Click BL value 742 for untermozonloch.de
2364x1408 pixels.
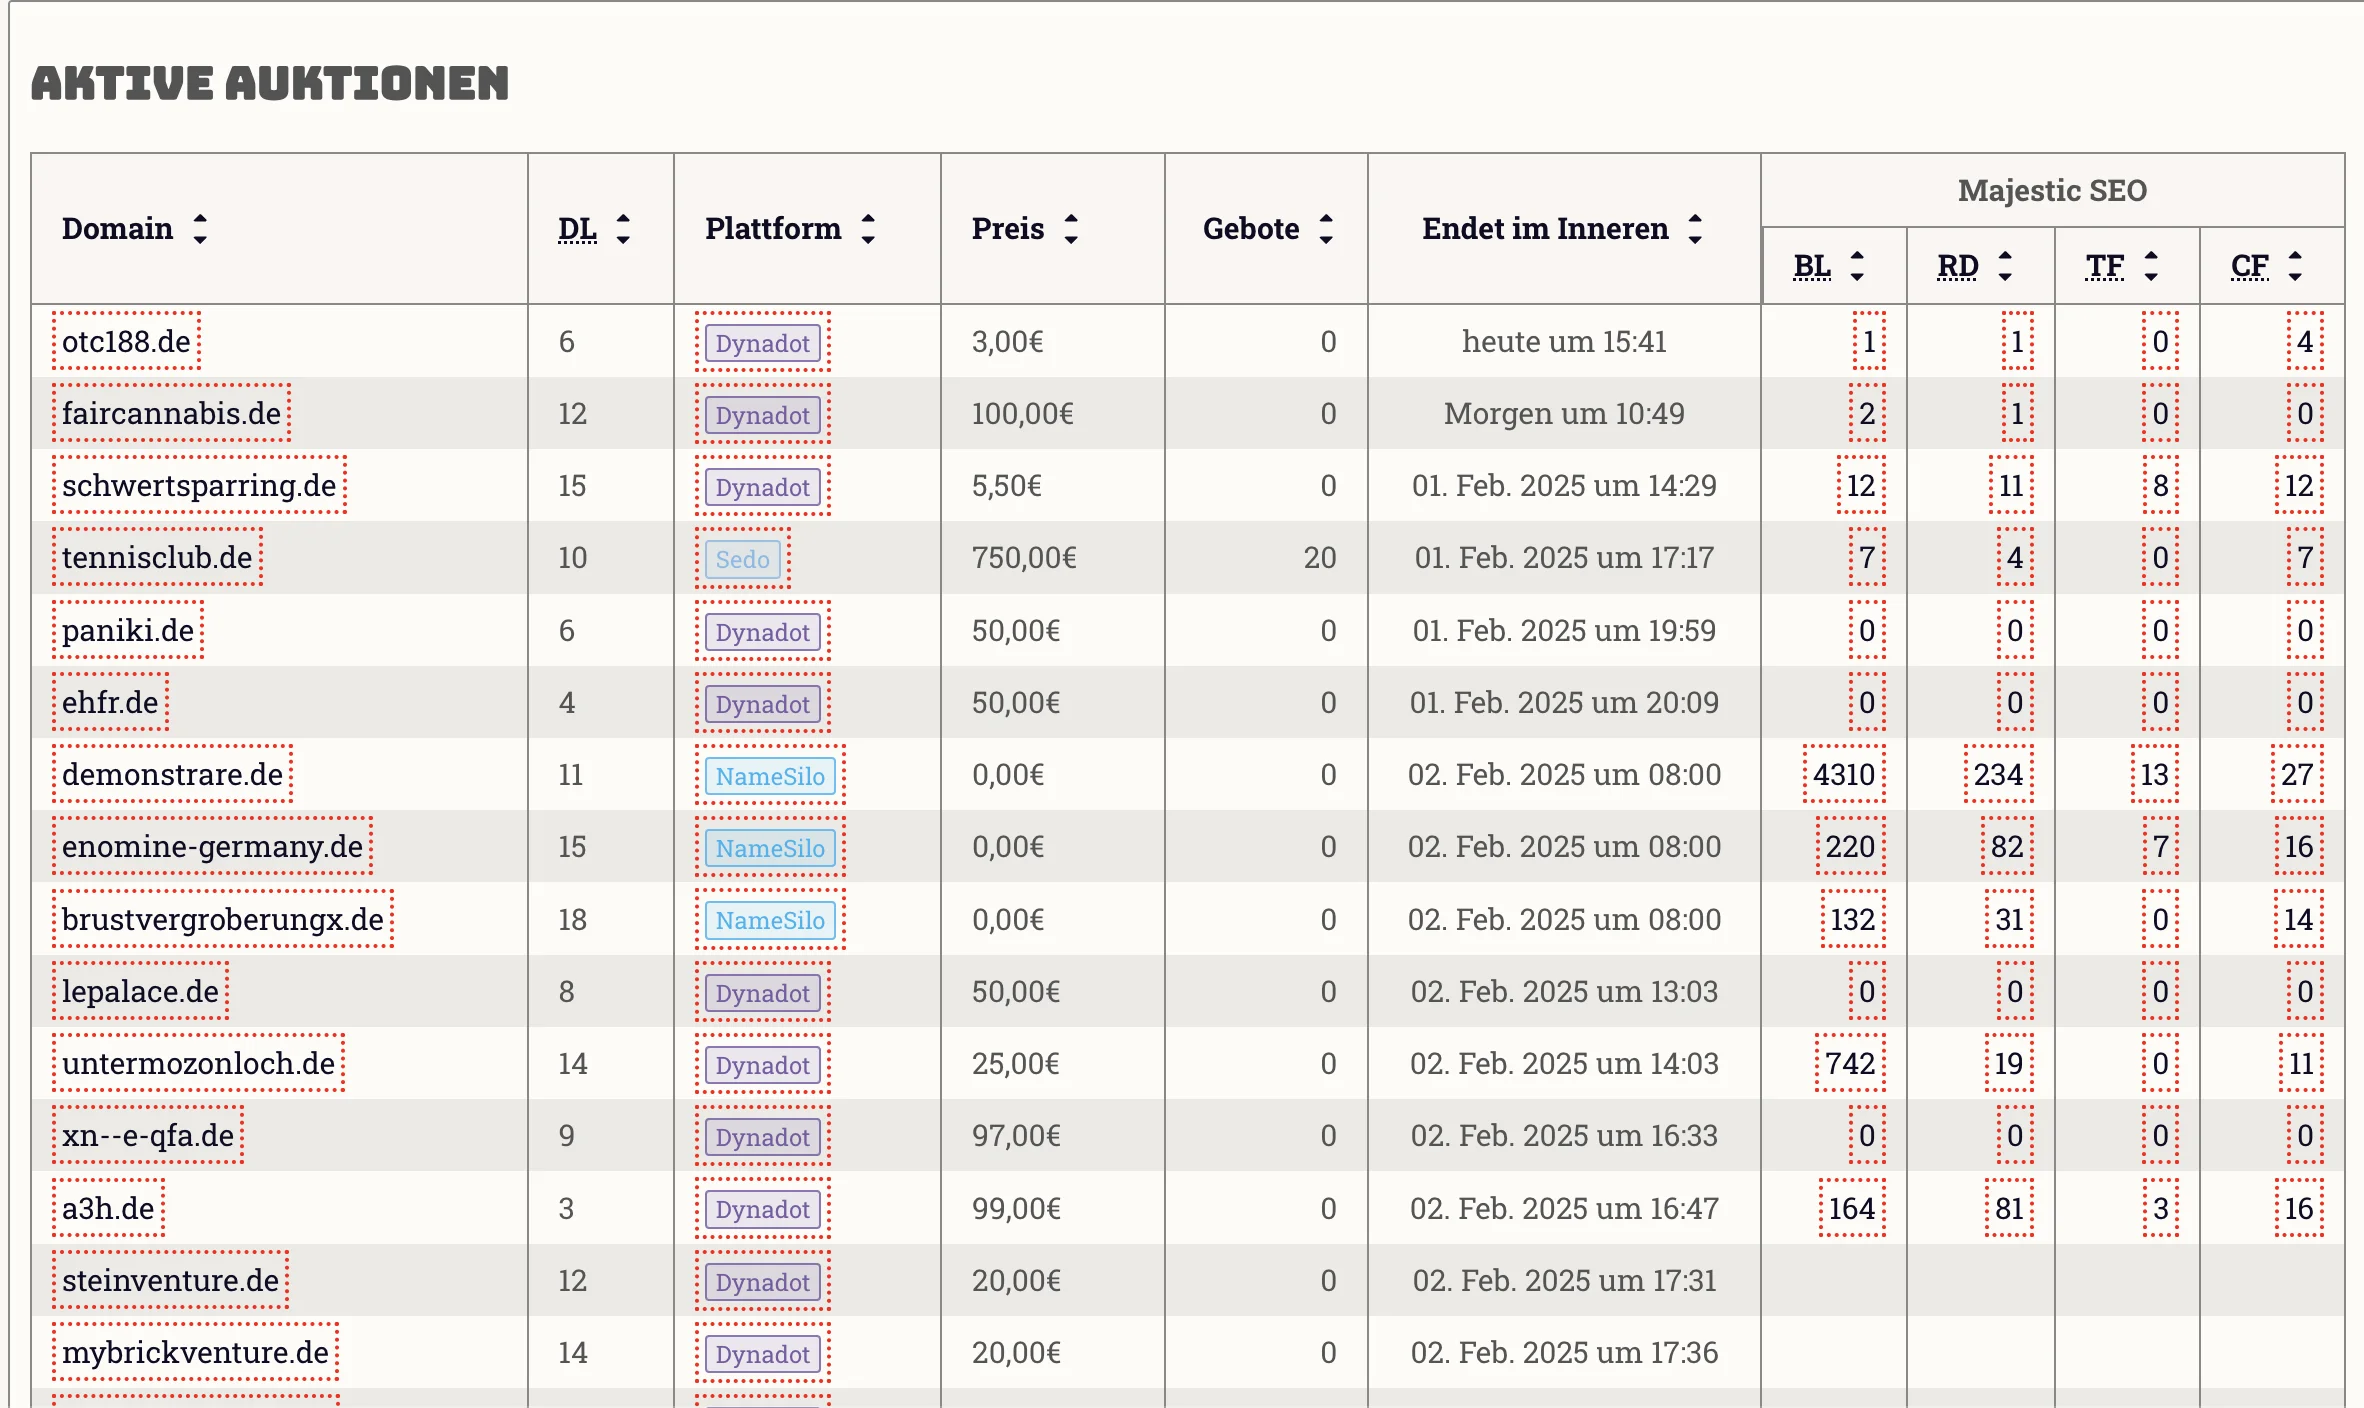(x=1850, y=1063)
